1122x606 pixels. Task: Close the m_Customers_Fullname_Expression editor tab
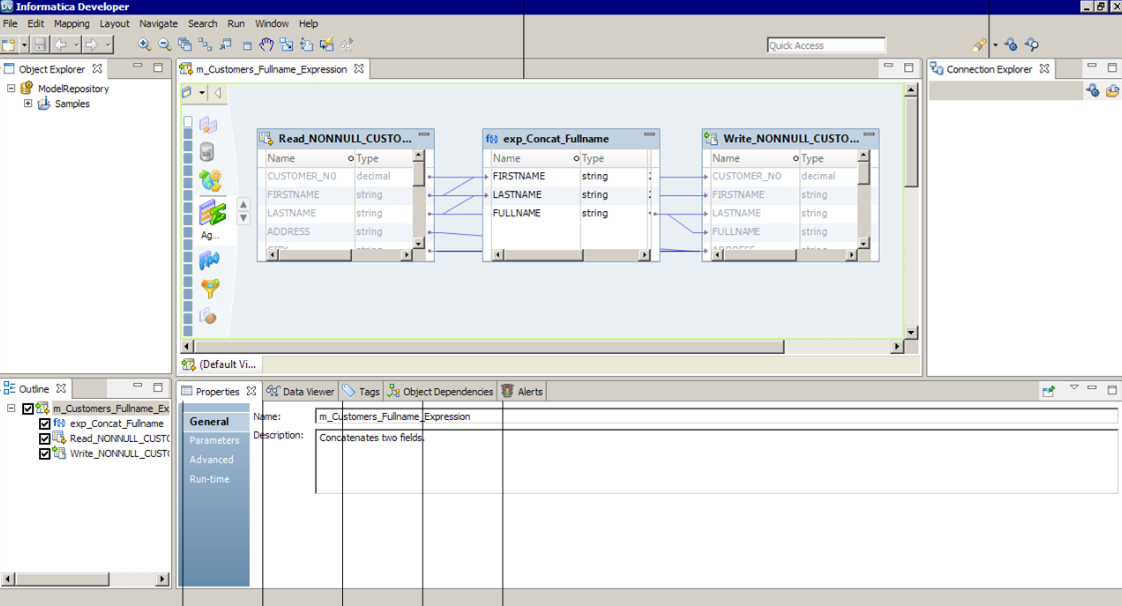tap(358, 69)
